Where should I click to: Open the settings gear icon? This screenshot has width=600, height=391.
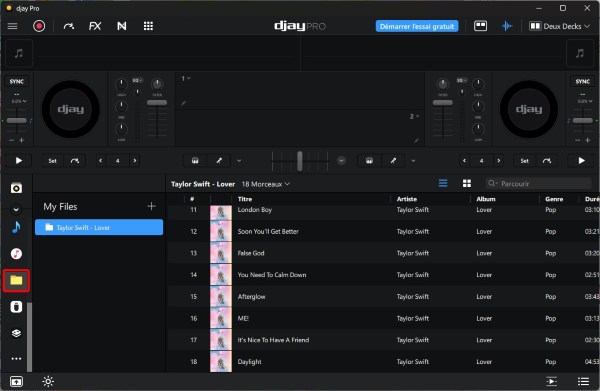click(48, 381)
